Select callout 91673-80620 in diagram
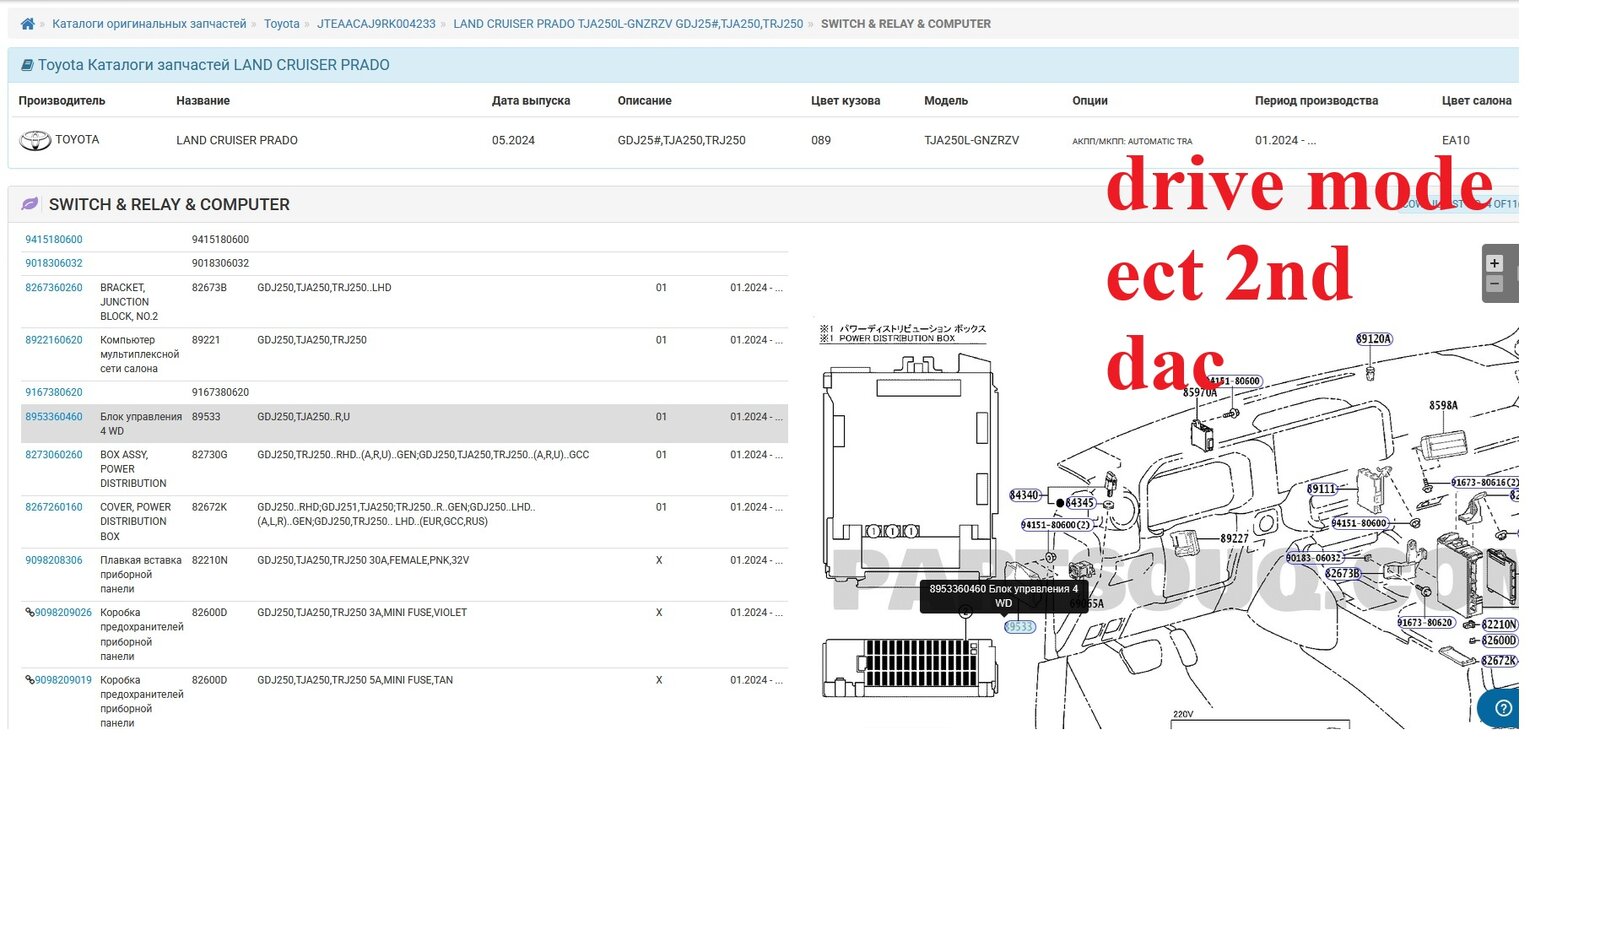This screenshot has height=946, width=1600. (x=1425, y=623)
